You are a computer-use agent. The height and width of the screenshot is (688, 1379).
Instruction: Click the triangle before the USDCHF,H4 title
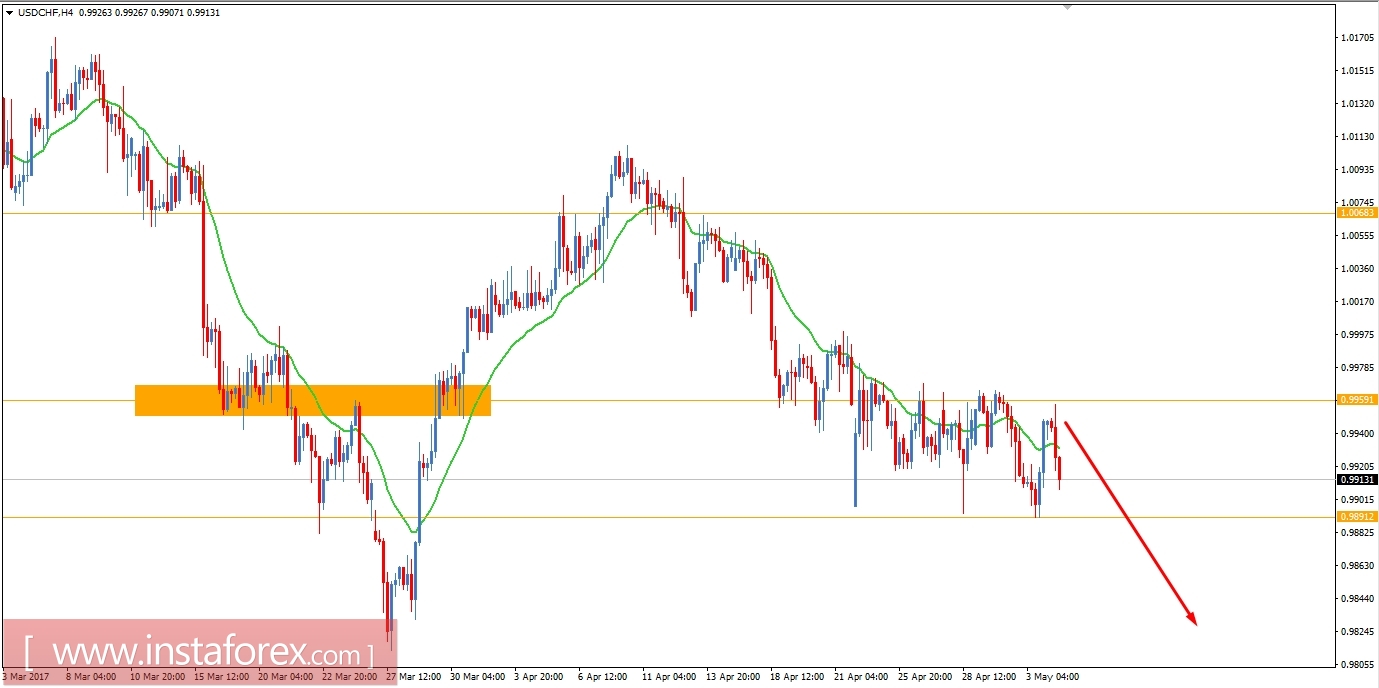[10, 13]
